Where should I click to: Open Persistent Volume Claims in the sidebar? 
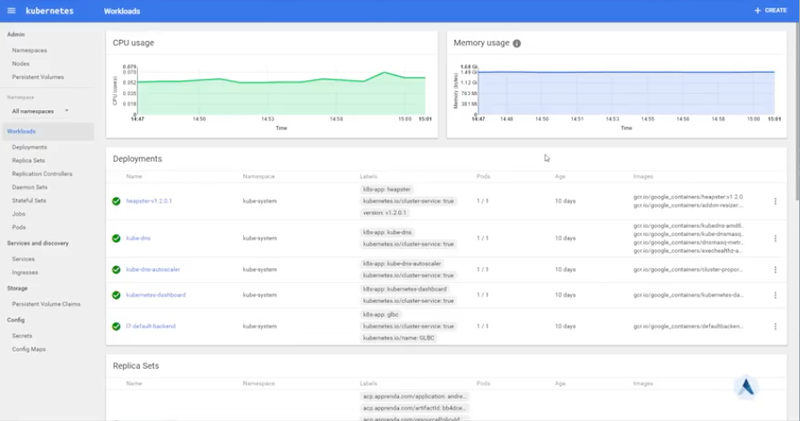point(45,303)
